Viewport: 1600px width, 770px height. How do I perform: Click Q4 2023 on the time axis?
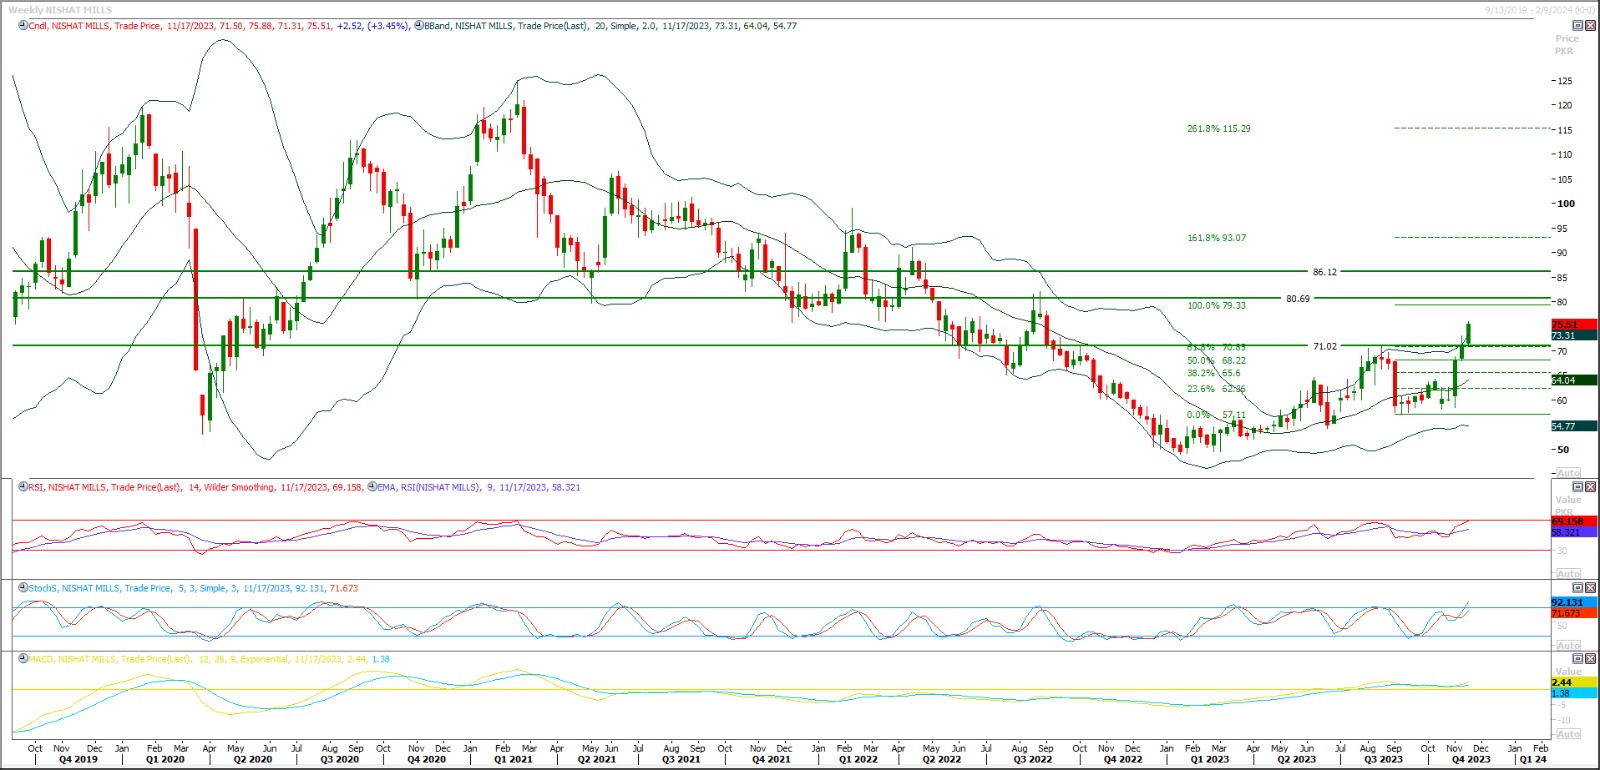[x=1470, y=760]
